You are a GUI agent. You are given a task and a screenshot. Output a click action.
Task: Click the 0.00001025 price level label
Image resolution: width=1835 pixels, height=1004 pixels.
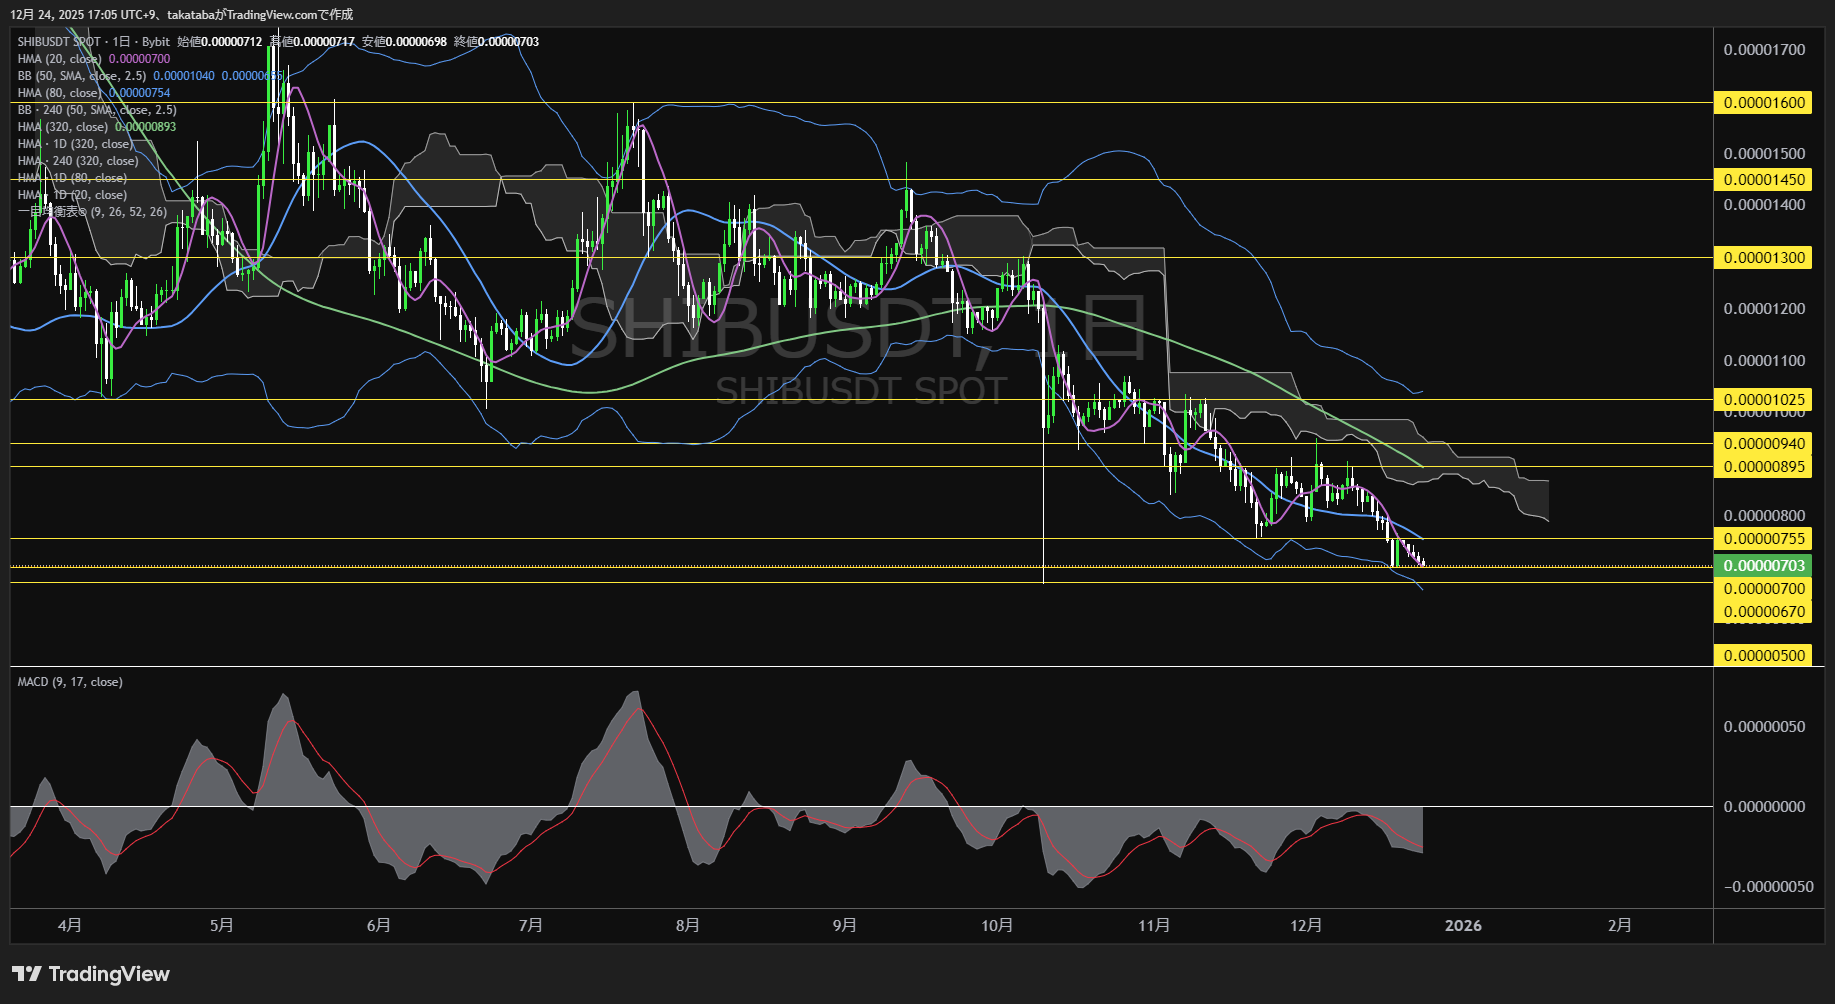(1764, 400)
